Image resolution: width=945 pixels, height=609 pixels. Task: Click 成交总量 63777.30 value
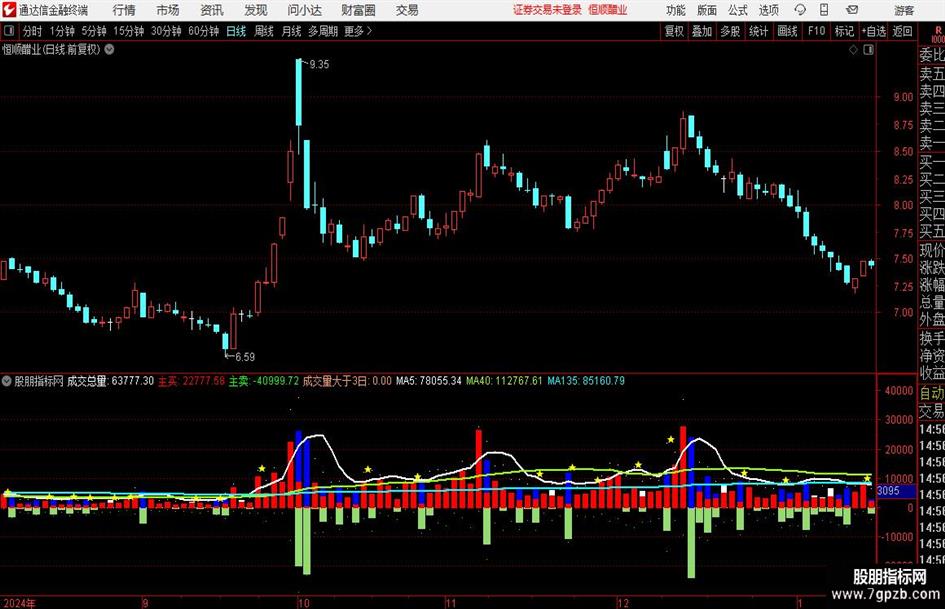[110, 381]
